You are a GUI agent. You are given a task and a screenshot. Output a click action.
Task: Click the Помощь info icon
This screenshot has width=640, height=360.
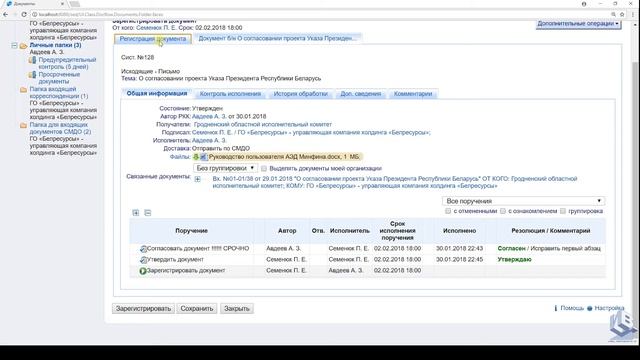click(x=556, y=308)
